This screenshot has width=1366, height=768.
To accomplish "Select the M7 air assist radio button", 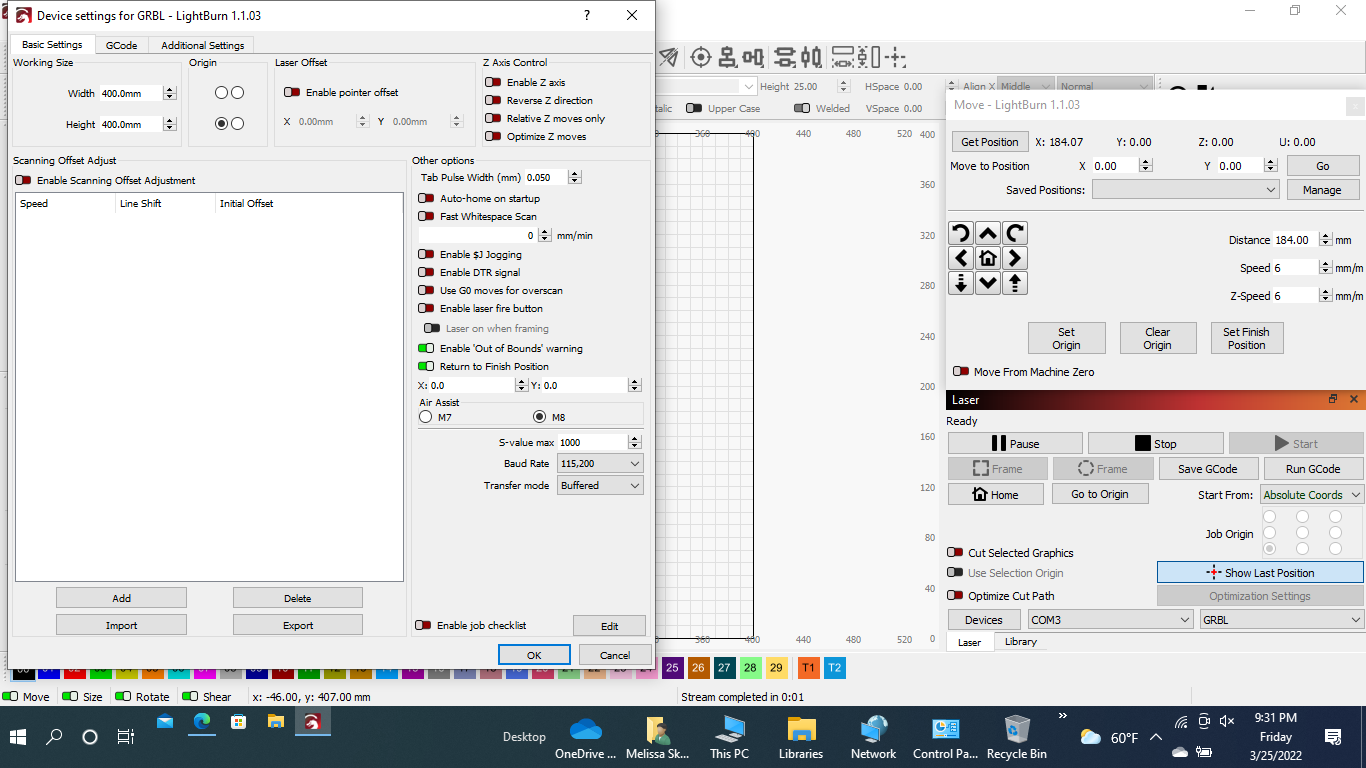I will pyautogui.click(x=426, y=417).
